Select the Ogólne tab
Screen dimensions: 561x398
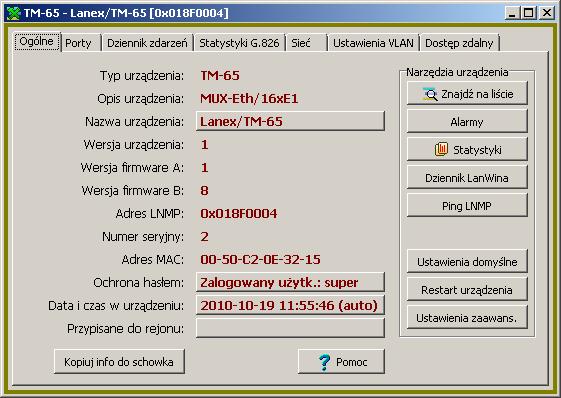point(36,42)
